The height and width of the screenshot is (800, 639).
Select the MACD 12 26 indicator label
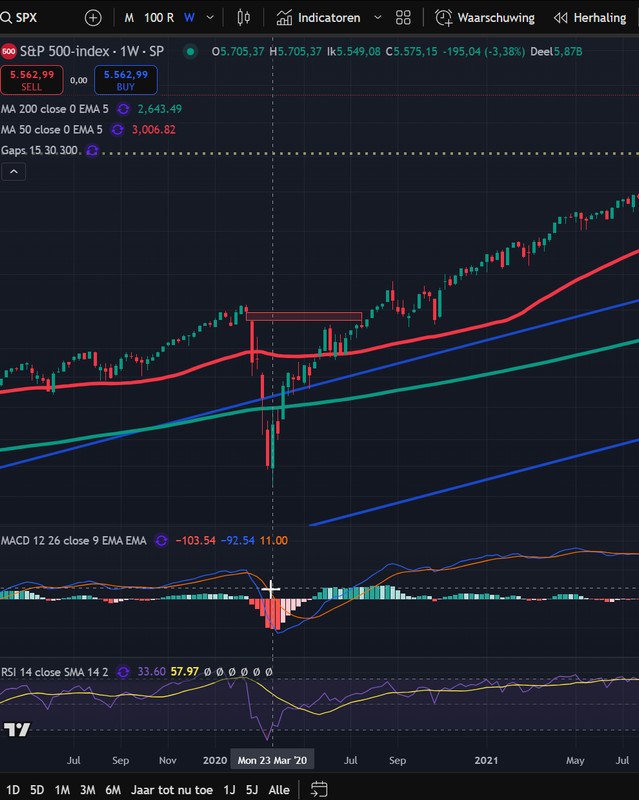click(74, 540)
